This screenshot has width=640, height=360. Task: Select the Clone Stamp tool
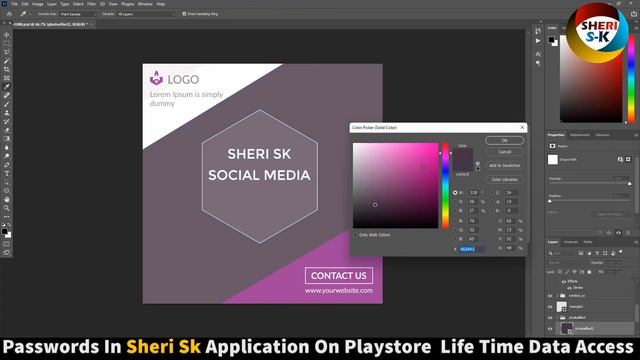7,113
